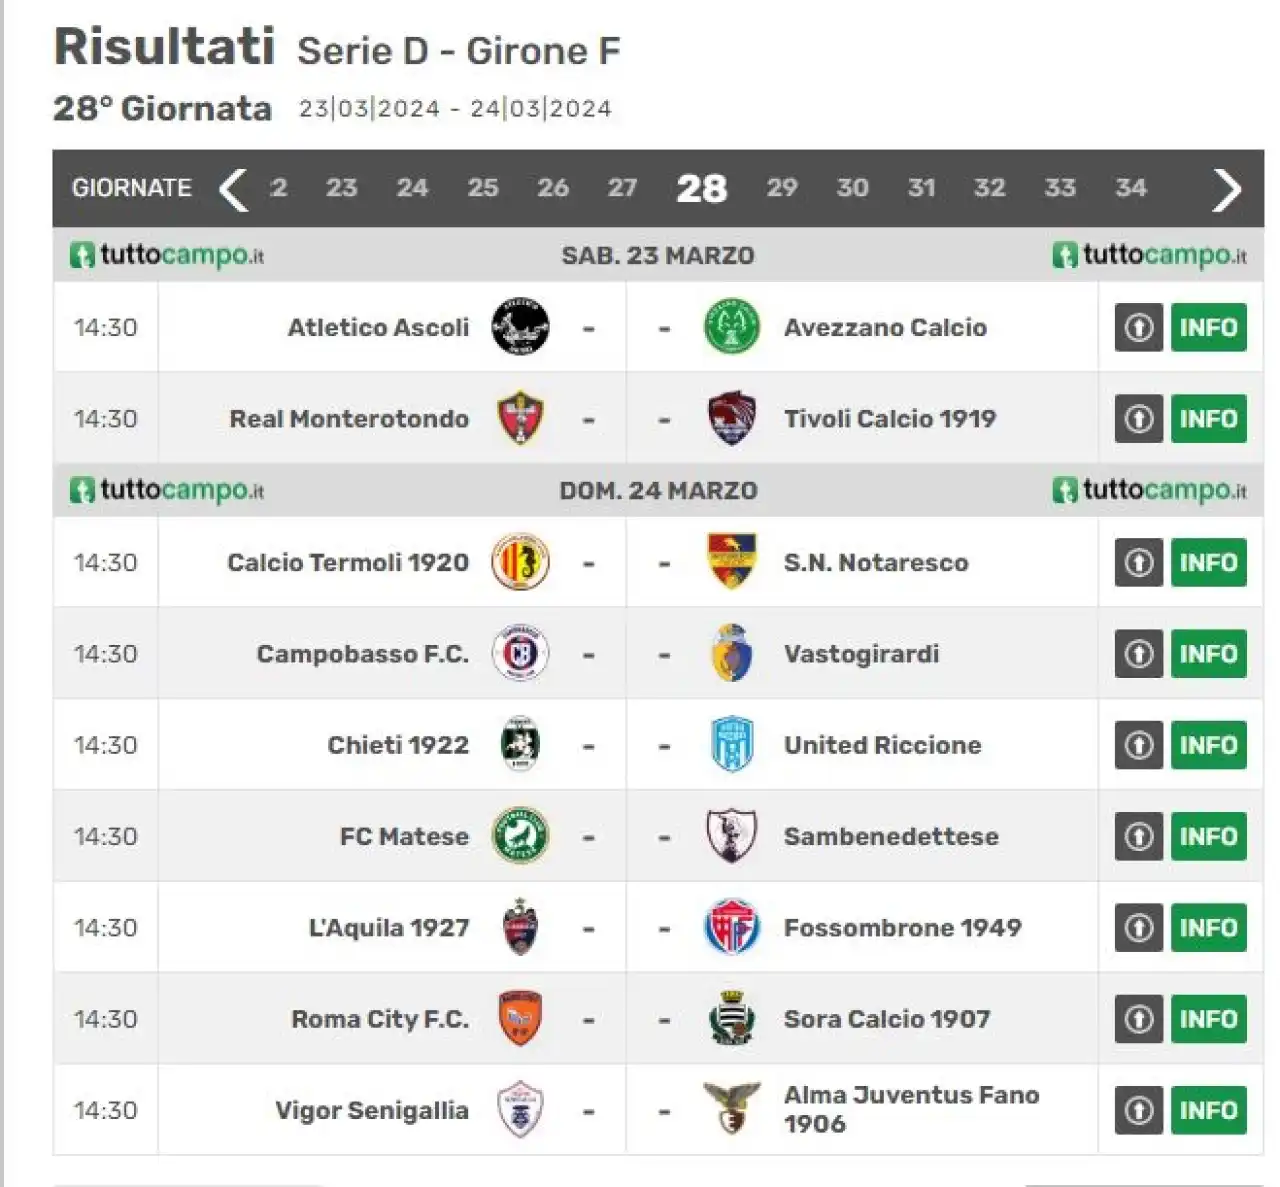Click arrow icon beside INFO for Chieti 1922
The height and width of the screenshot is (1187, 1280).
(1139, 745)
